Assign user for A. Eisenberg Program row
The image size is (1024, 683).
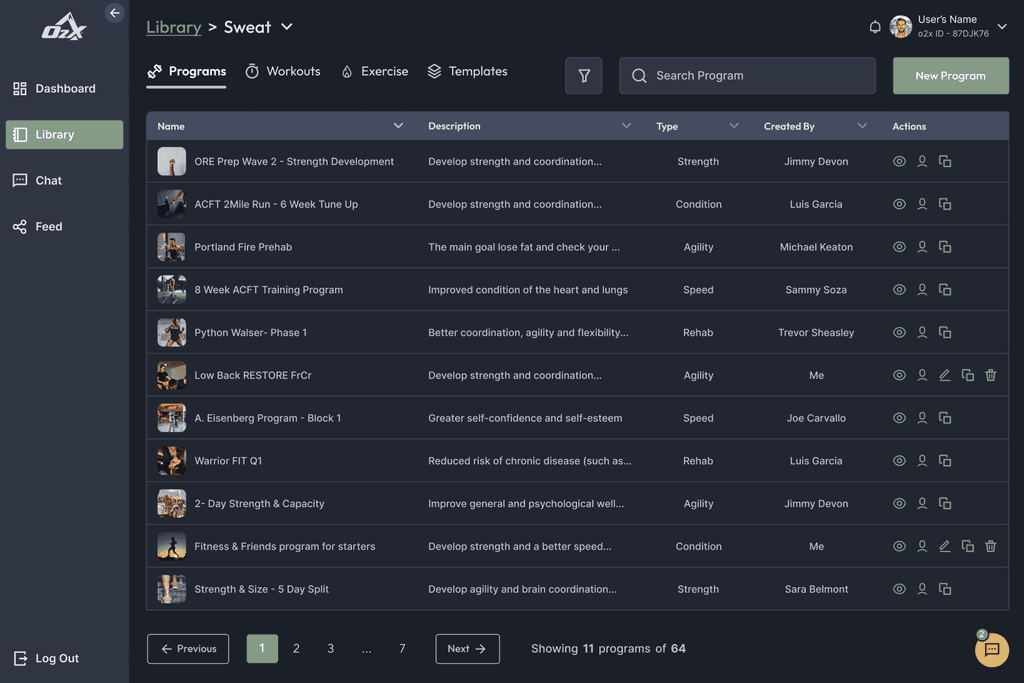tap(922, 418)
